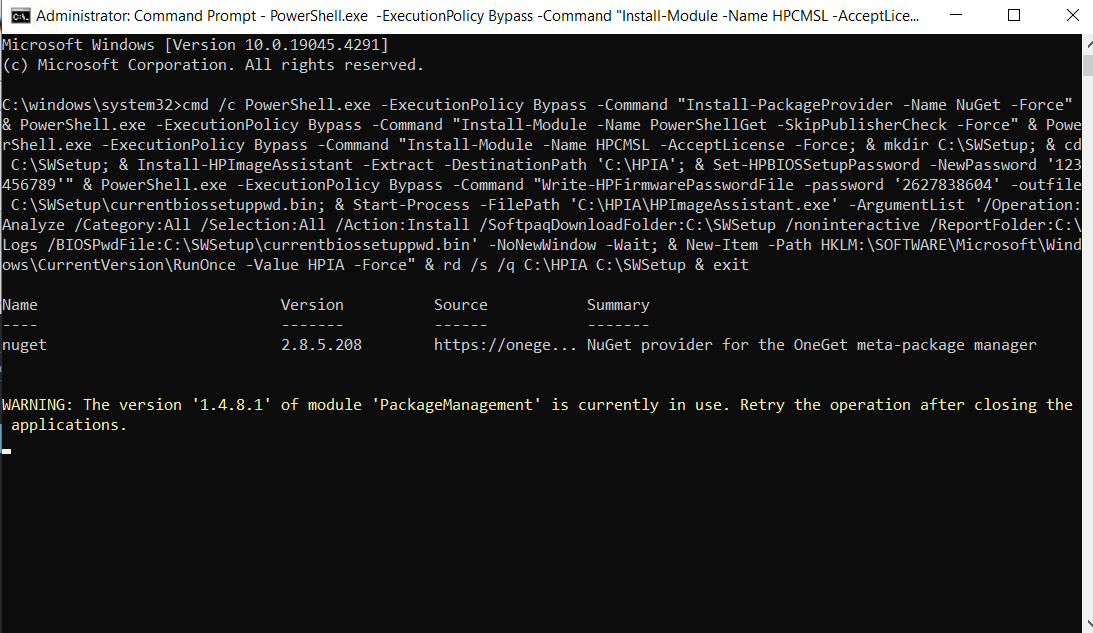Click the truncated 'https://onege...' source
This screenshot has width=1093, height=633.
[505, 345]
